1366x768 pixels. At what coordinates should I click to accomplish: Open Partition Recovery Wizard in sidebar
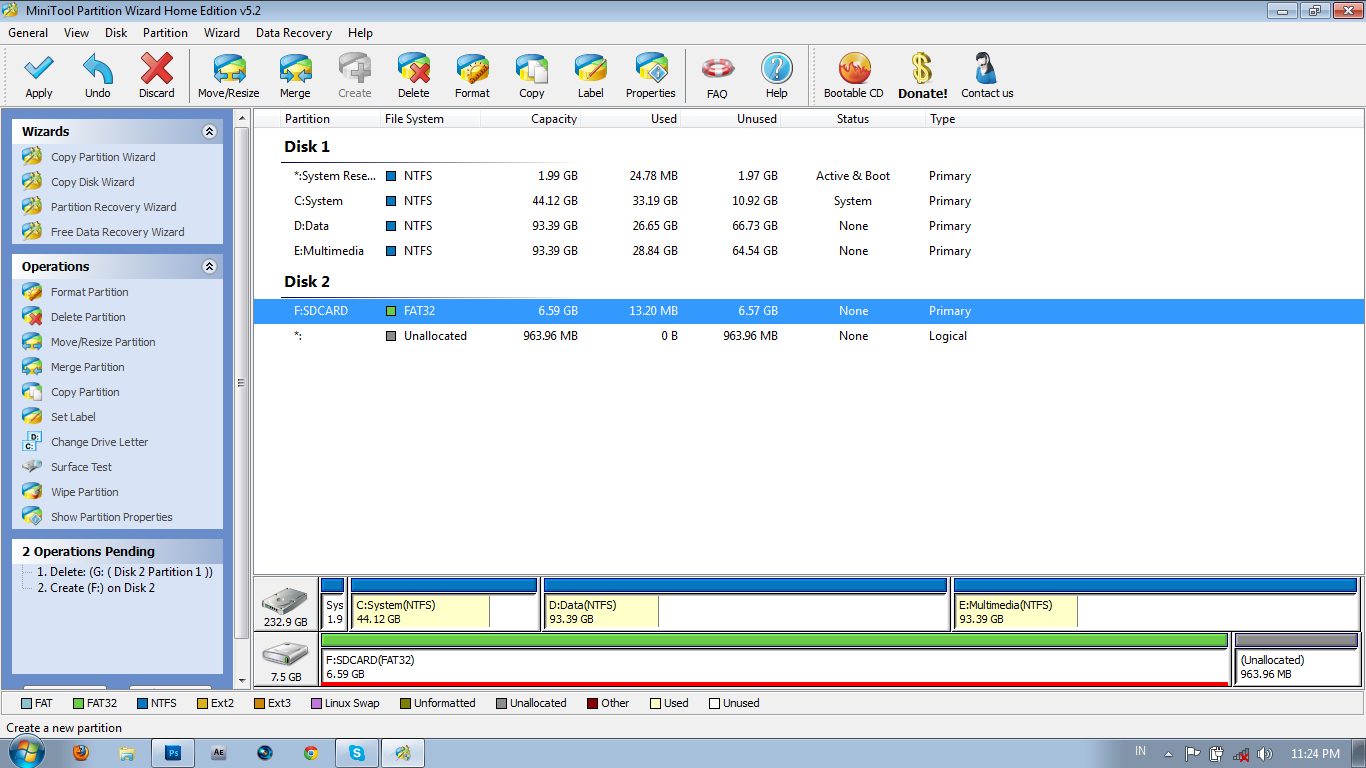[113, 207]
